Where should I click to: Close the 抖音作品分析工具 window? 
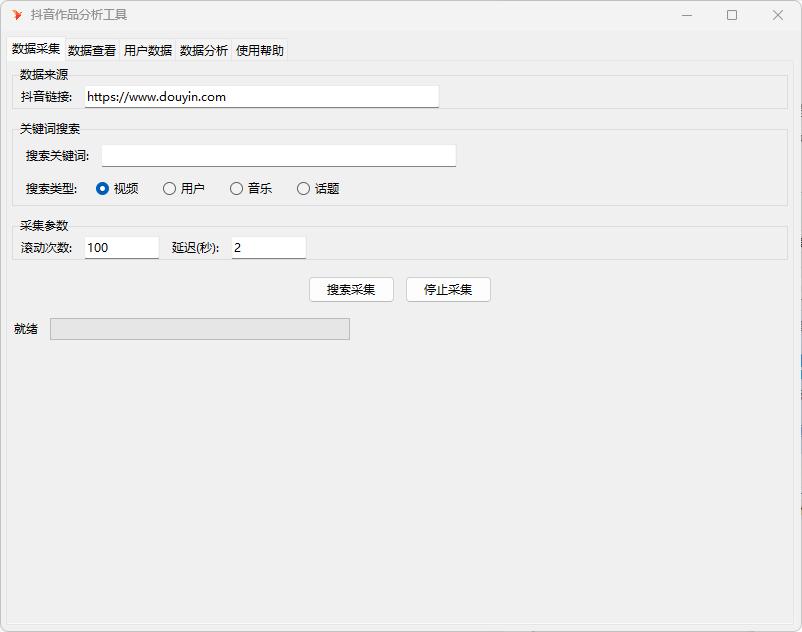coord(777,15)
